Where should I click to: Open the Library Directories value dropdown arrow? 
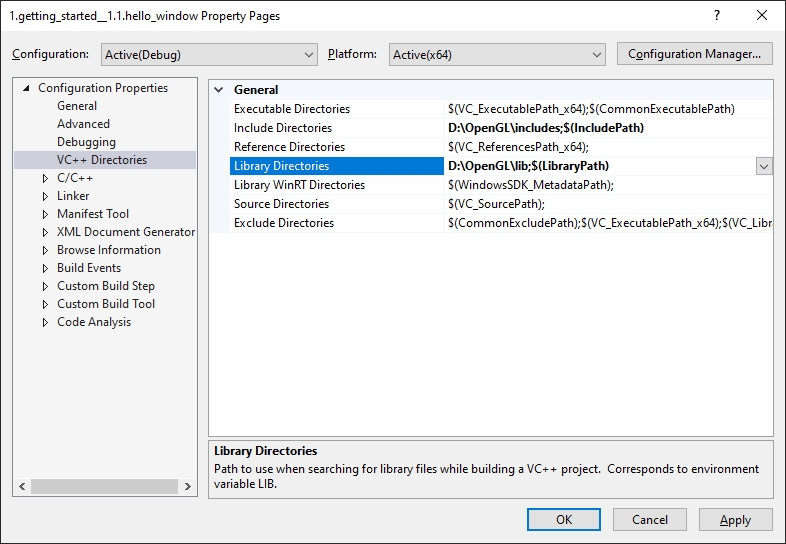[764, 166]
